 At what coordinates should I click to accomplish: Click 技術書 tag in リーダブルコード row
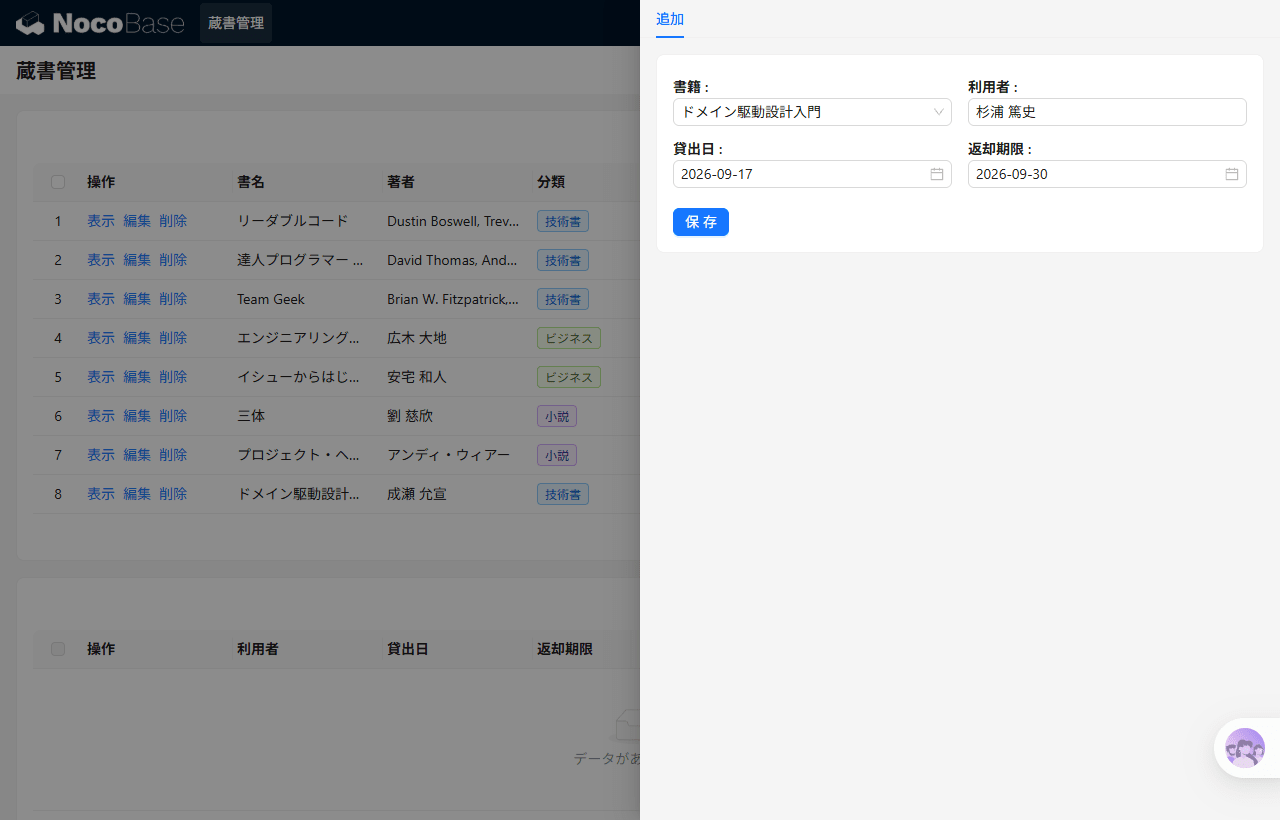tap(563, 221)
